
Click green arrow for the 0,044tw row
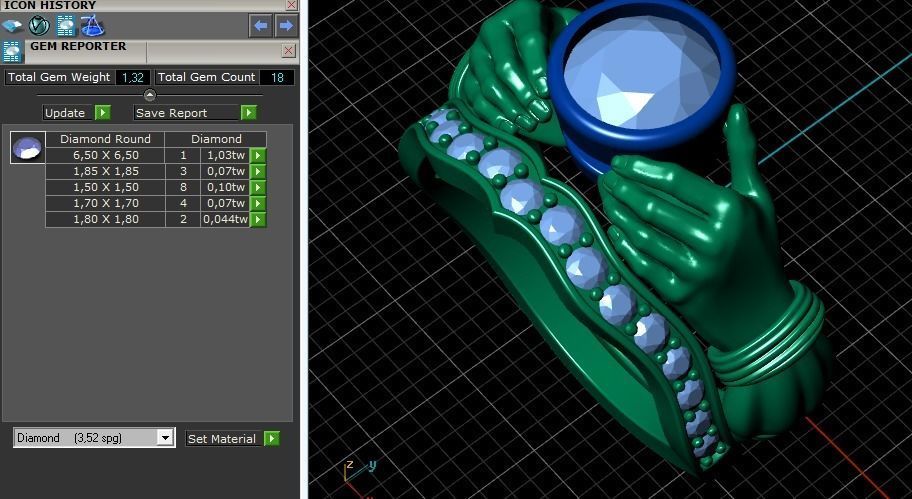(258, 219)
